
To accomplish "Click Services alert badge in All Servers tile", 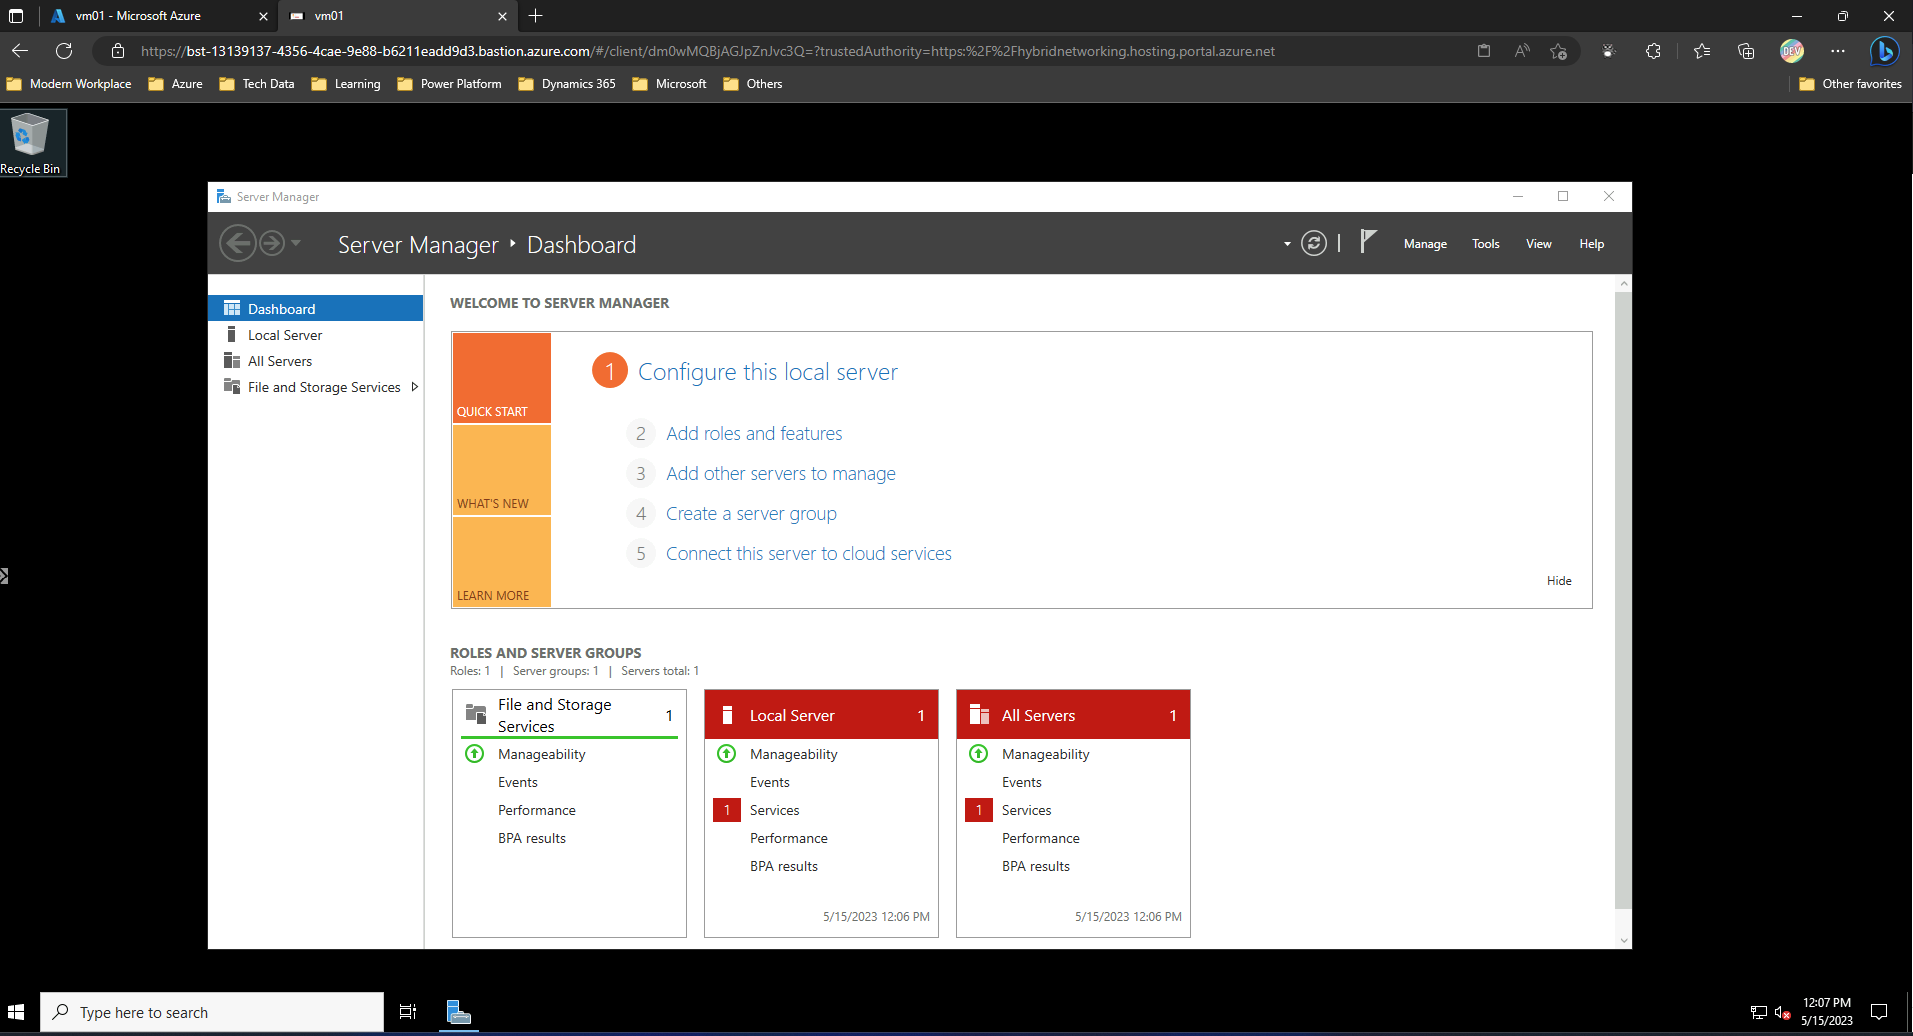I will [x=979, y=810].
